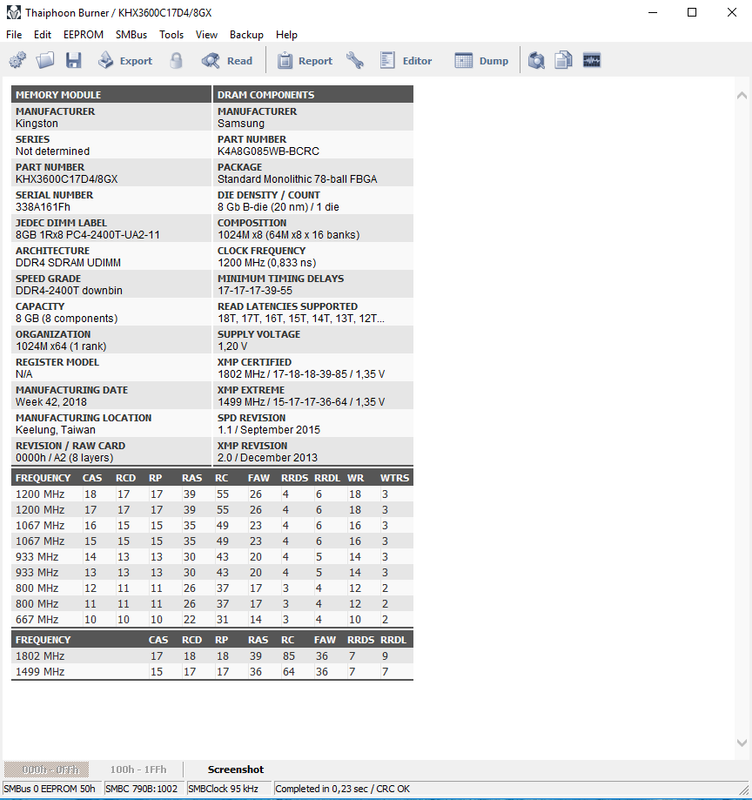The image size is (752, 800).
Task: Click SPD revision 1.1 / September 2015
Action: coord(269,430)
